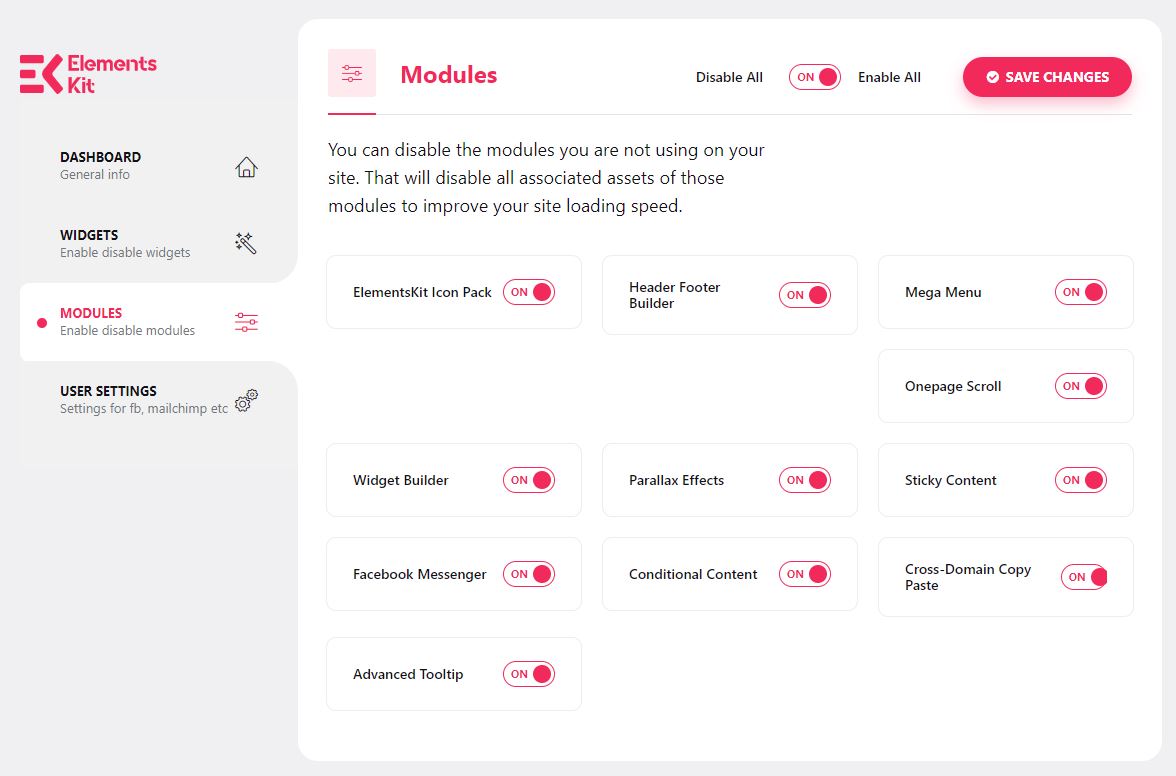This screenshot has width=1176, height=776.
Task: Toggle the Disable All / Enable All switch
Action: 814,77
